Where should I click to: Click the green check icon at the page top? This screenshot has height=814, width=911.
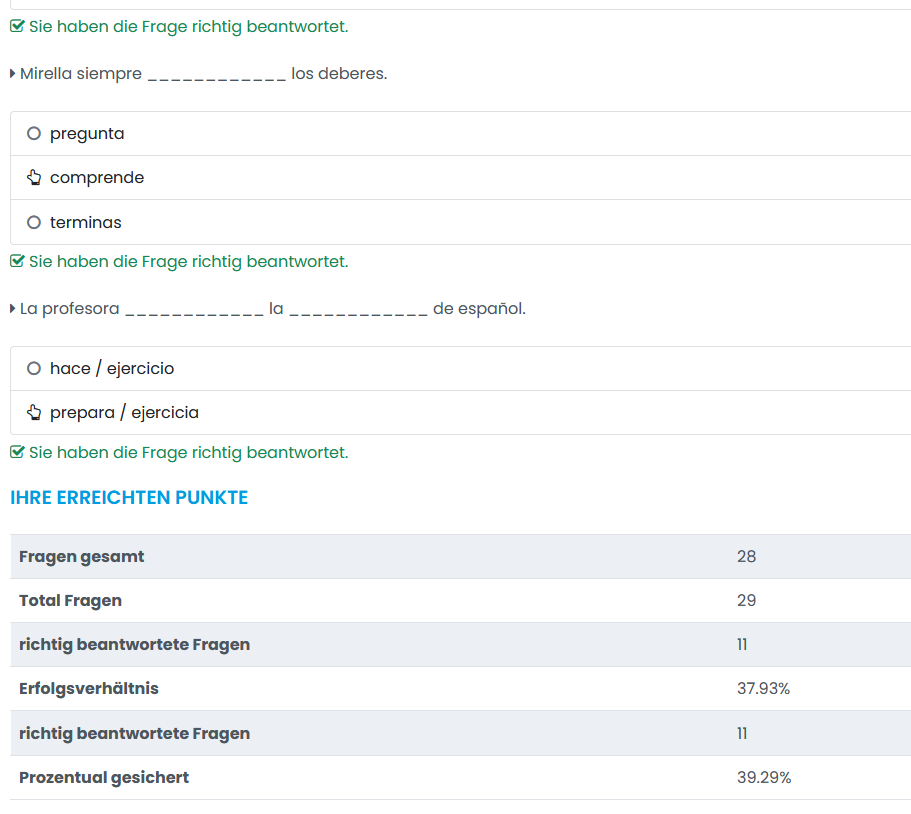(16, 27)
